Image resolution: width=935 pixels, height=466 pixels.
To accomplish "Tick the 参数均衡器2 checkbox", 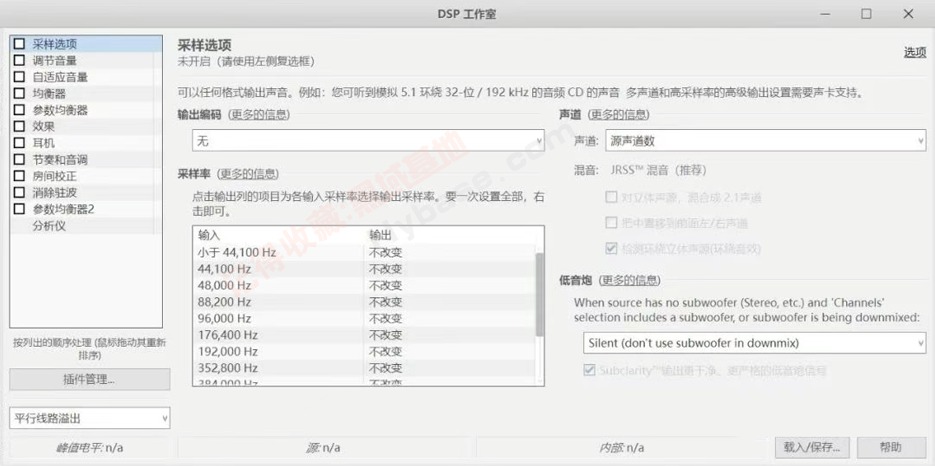I will 20,209.
